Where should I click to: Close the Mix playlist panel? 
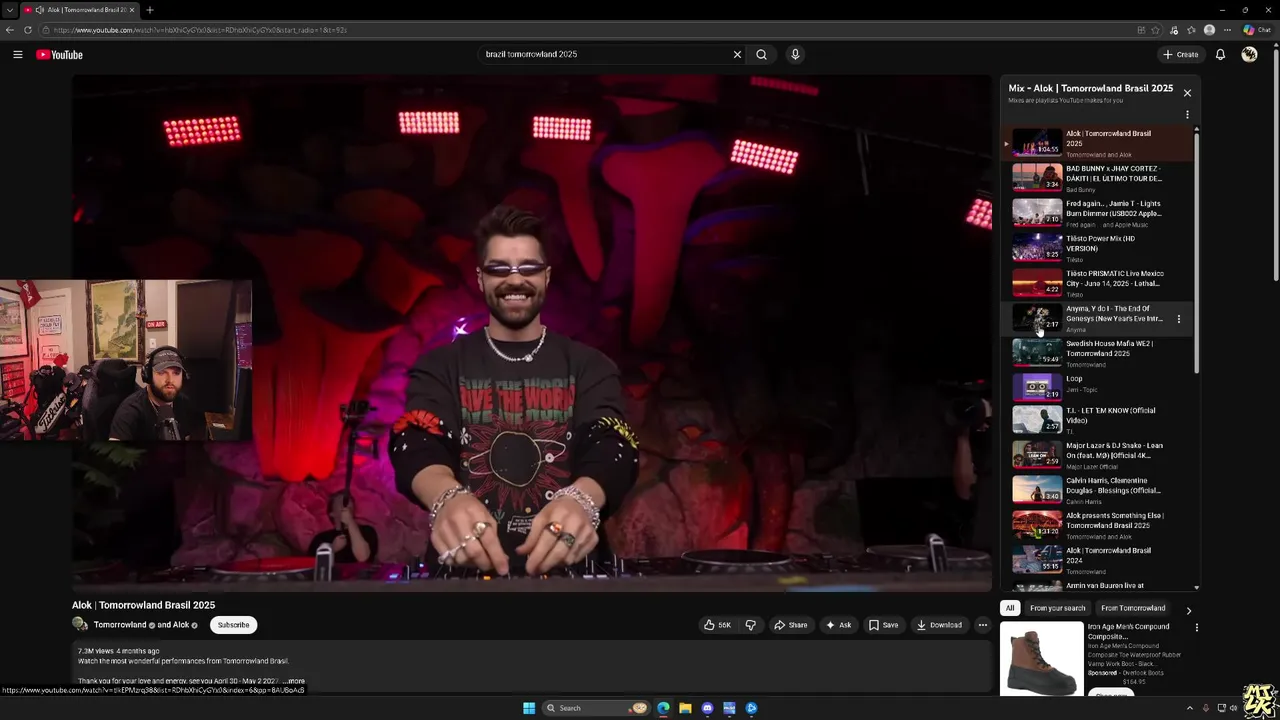[1187, 93]
